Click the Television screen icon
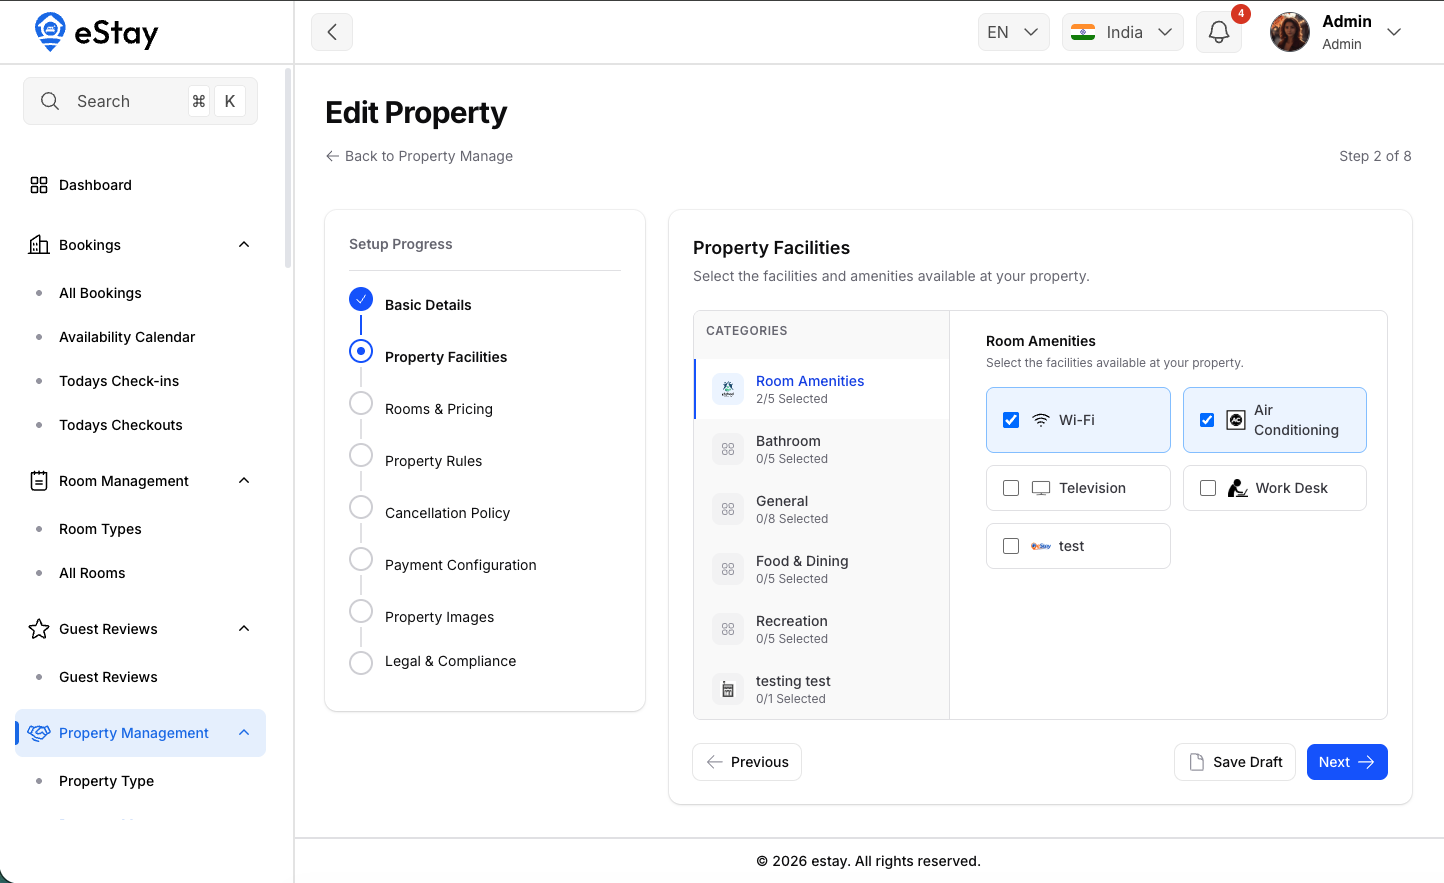Viewport: 1444px width, 883px height. pos(1041,488)
